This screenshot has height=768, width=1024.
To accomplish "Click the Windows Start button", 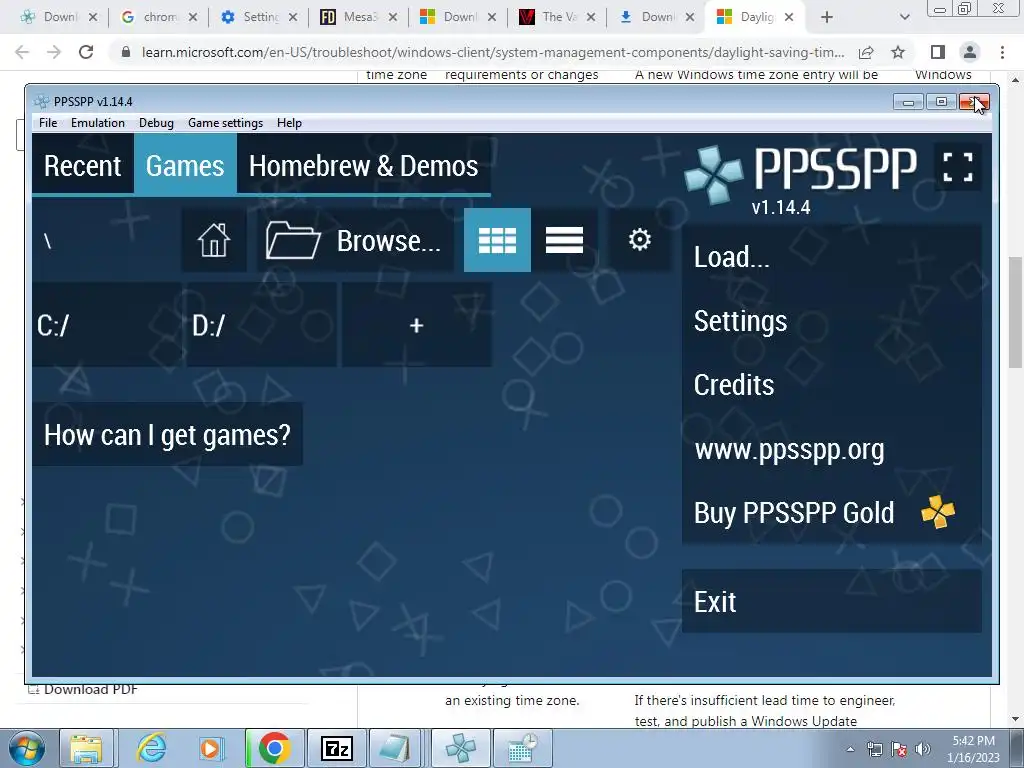I will pos(26,748).
